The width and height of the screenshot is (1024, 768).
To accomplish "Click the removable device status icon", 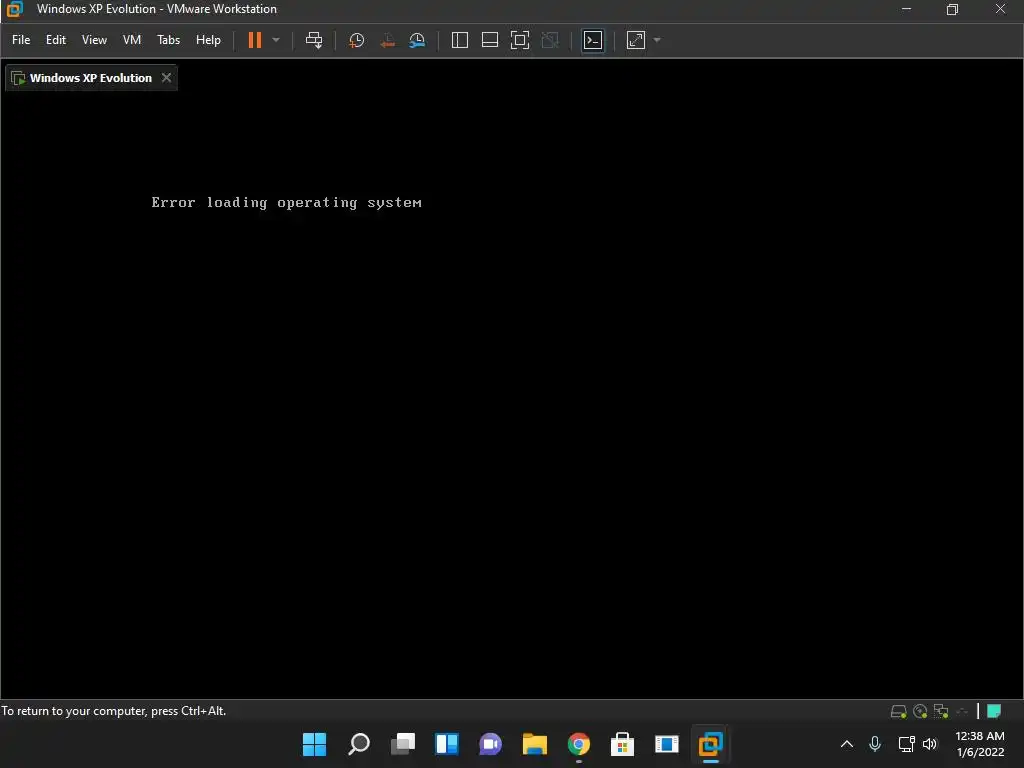I will coord(962,711).
